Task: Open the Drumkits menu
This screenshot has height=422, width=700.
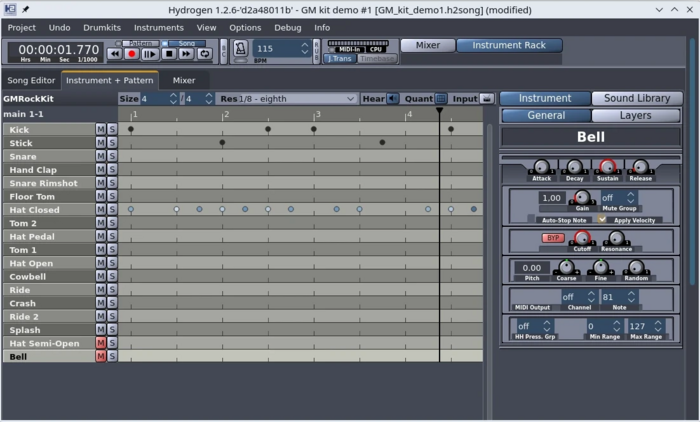Action: pyautogui.click(x=101, y=28)
